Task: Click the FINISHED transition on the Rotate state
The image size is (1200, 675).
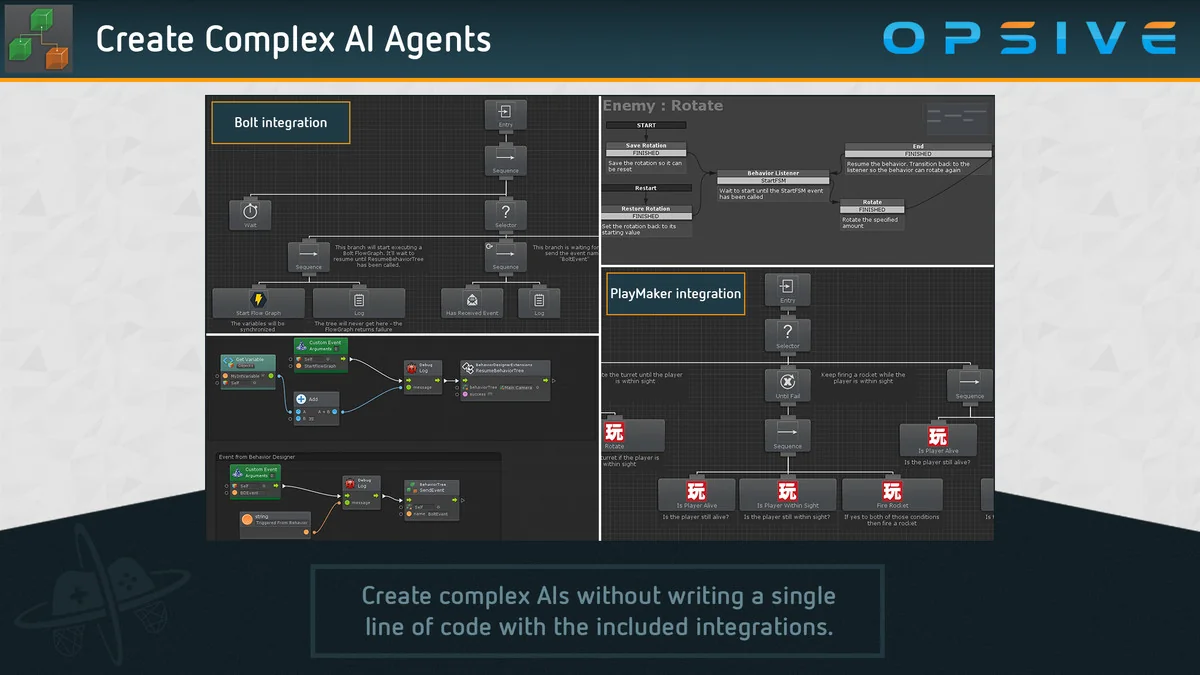Action: [x=872, y=208]
